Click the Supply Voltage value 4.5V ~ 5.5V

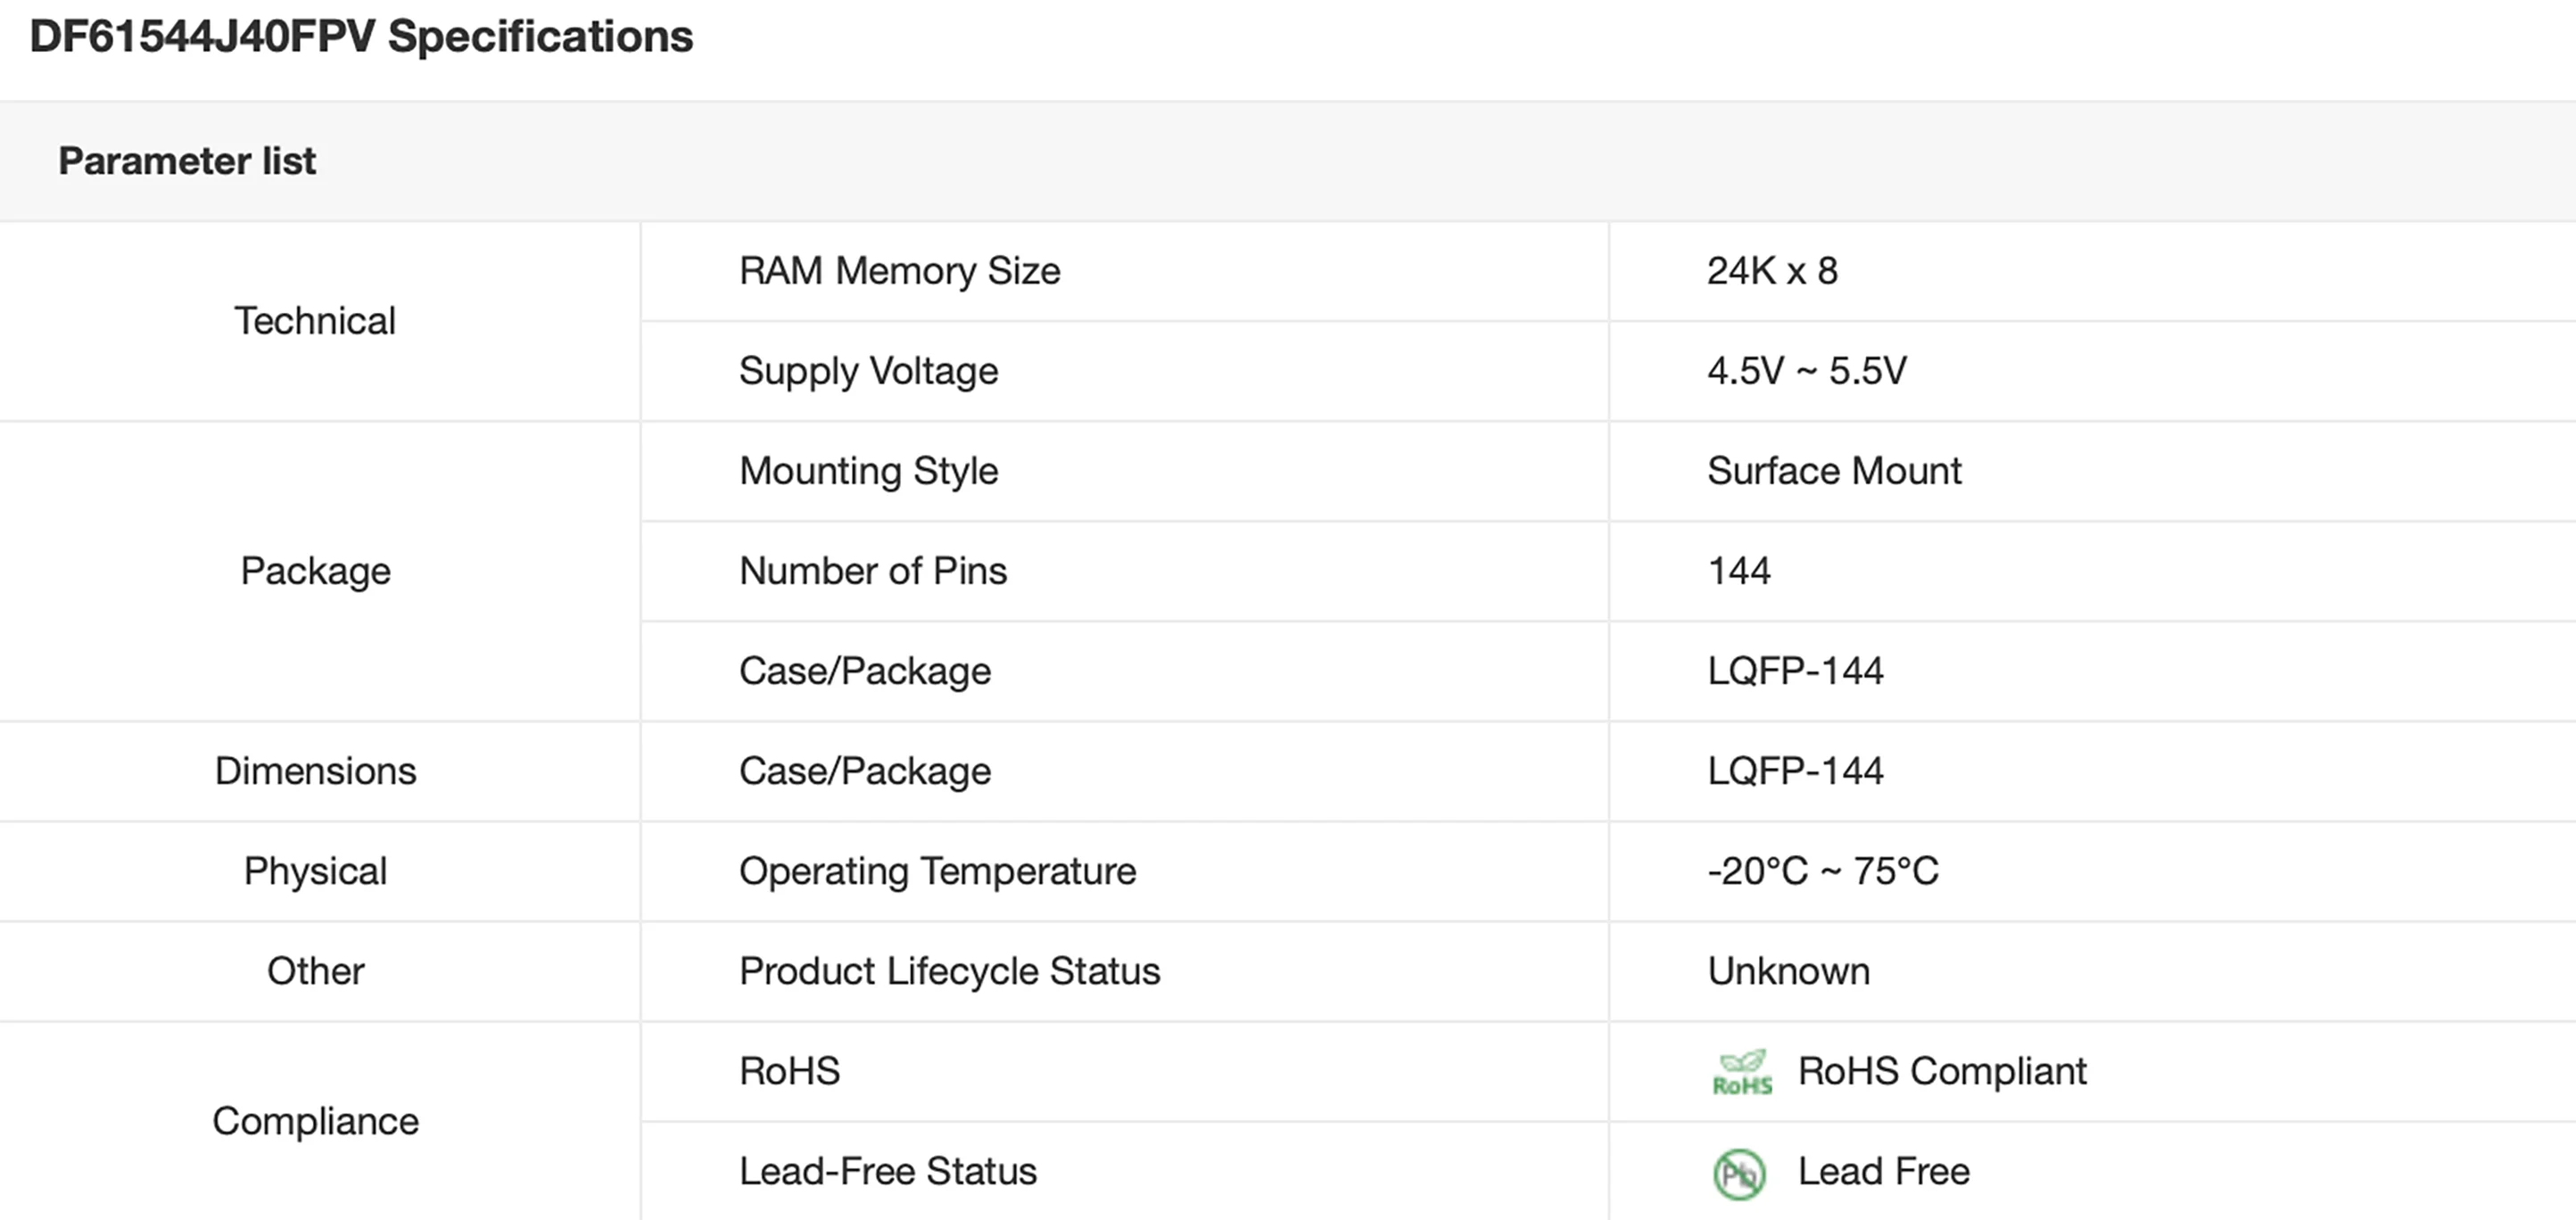(x=1806, y=371)
